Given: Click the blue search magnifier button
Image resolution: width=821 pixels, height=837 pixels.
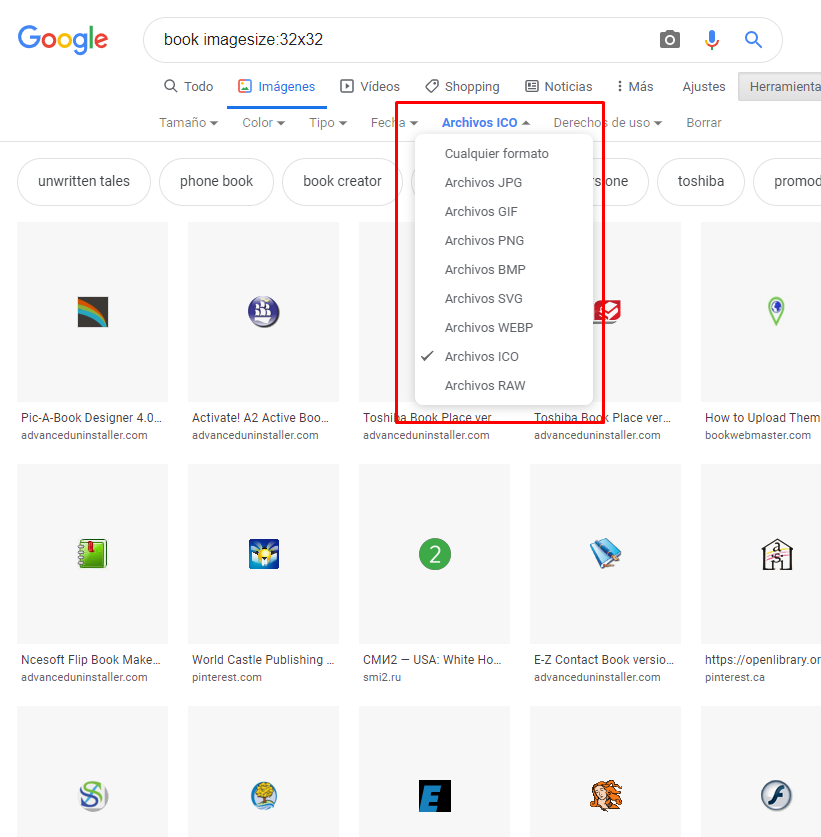Looking at the screenshot, I should click(753, 40).
